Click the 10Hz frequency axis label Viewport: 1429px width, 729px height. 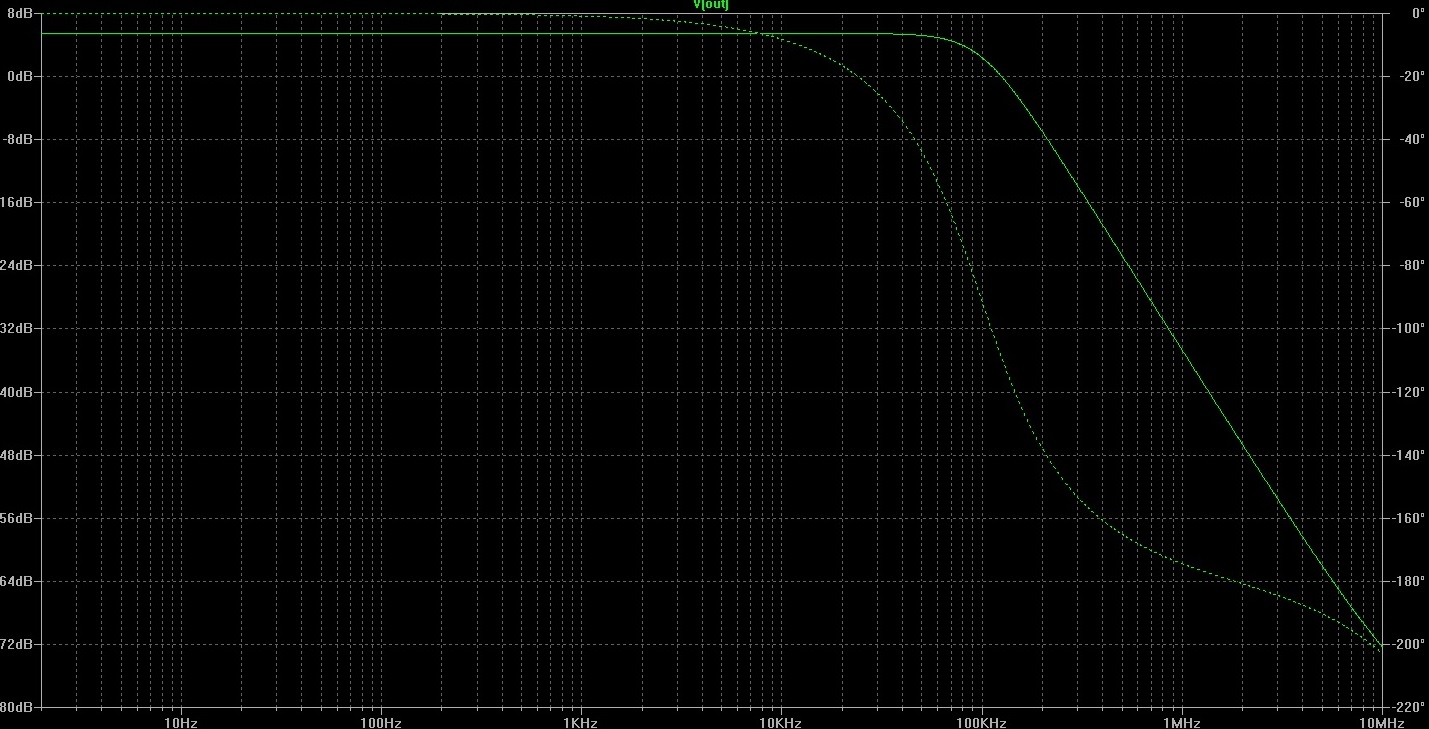tap(180, 722)
